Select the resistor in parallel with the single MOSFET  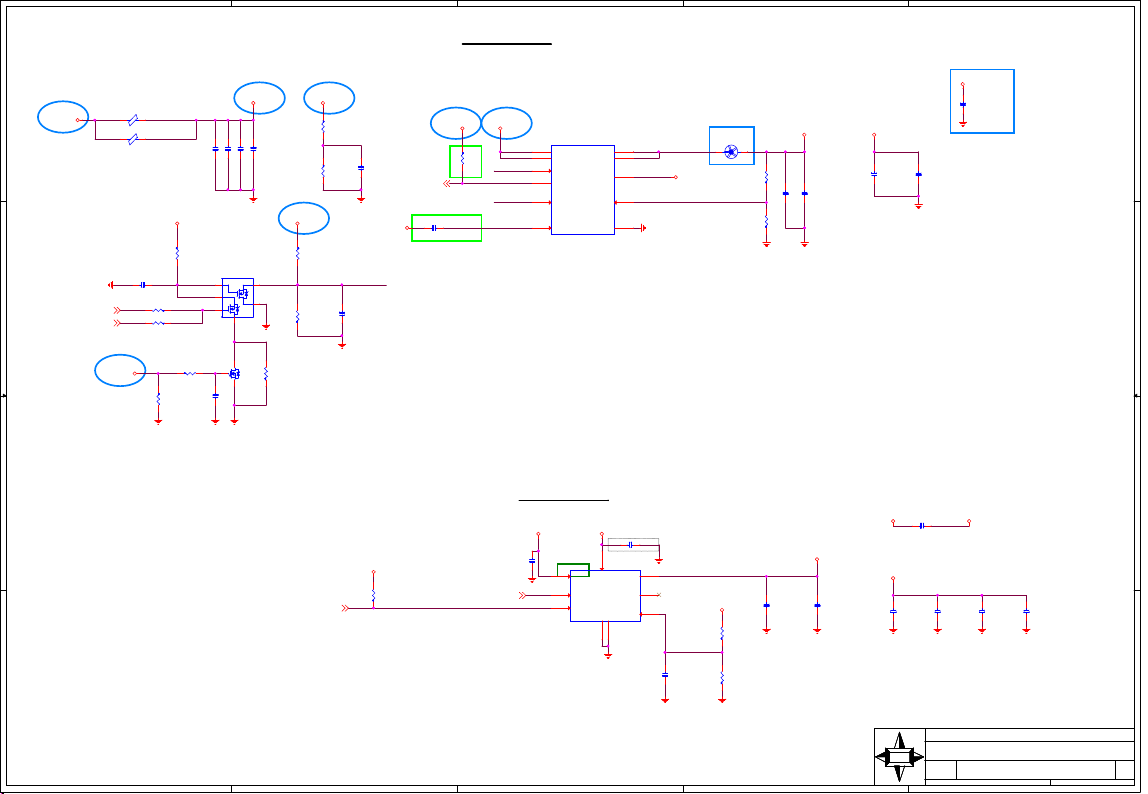click(266, 374)
